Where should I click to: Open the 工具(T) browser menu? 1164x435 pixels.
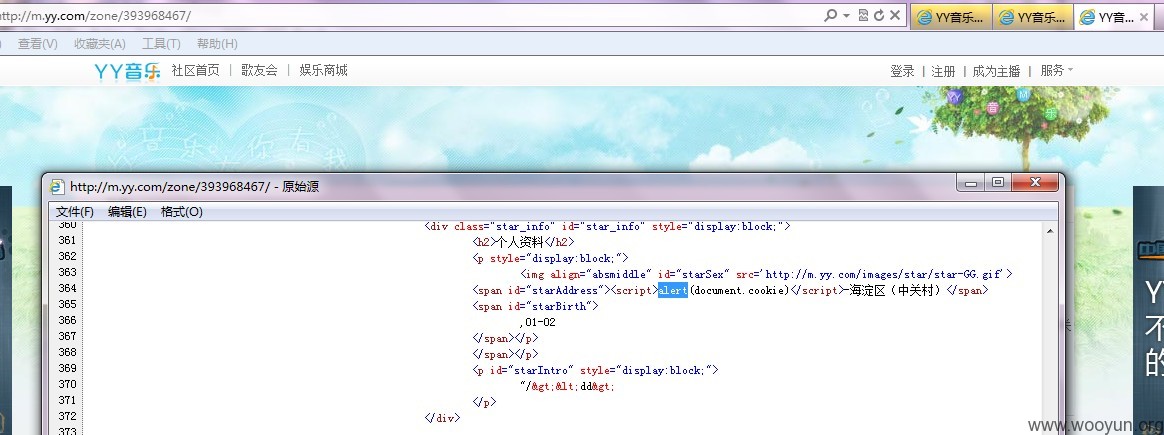pos(161,44)
